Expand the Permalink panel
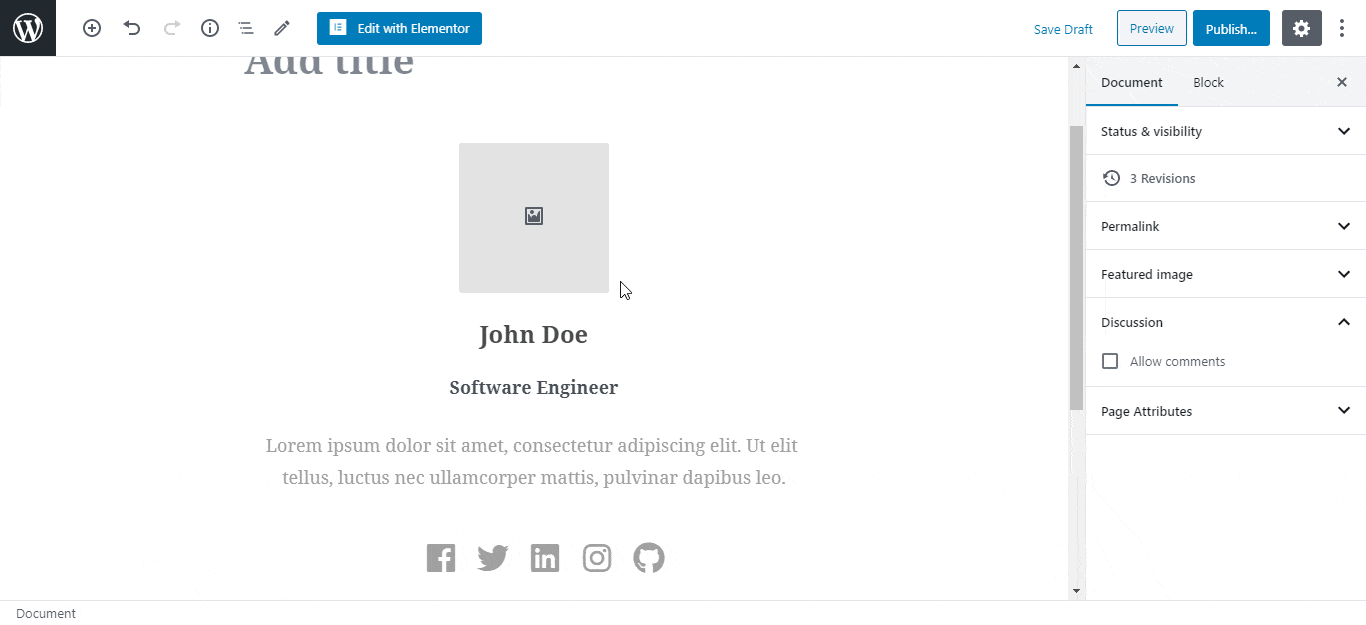 pyautogui.click(x=1226, y=226)
